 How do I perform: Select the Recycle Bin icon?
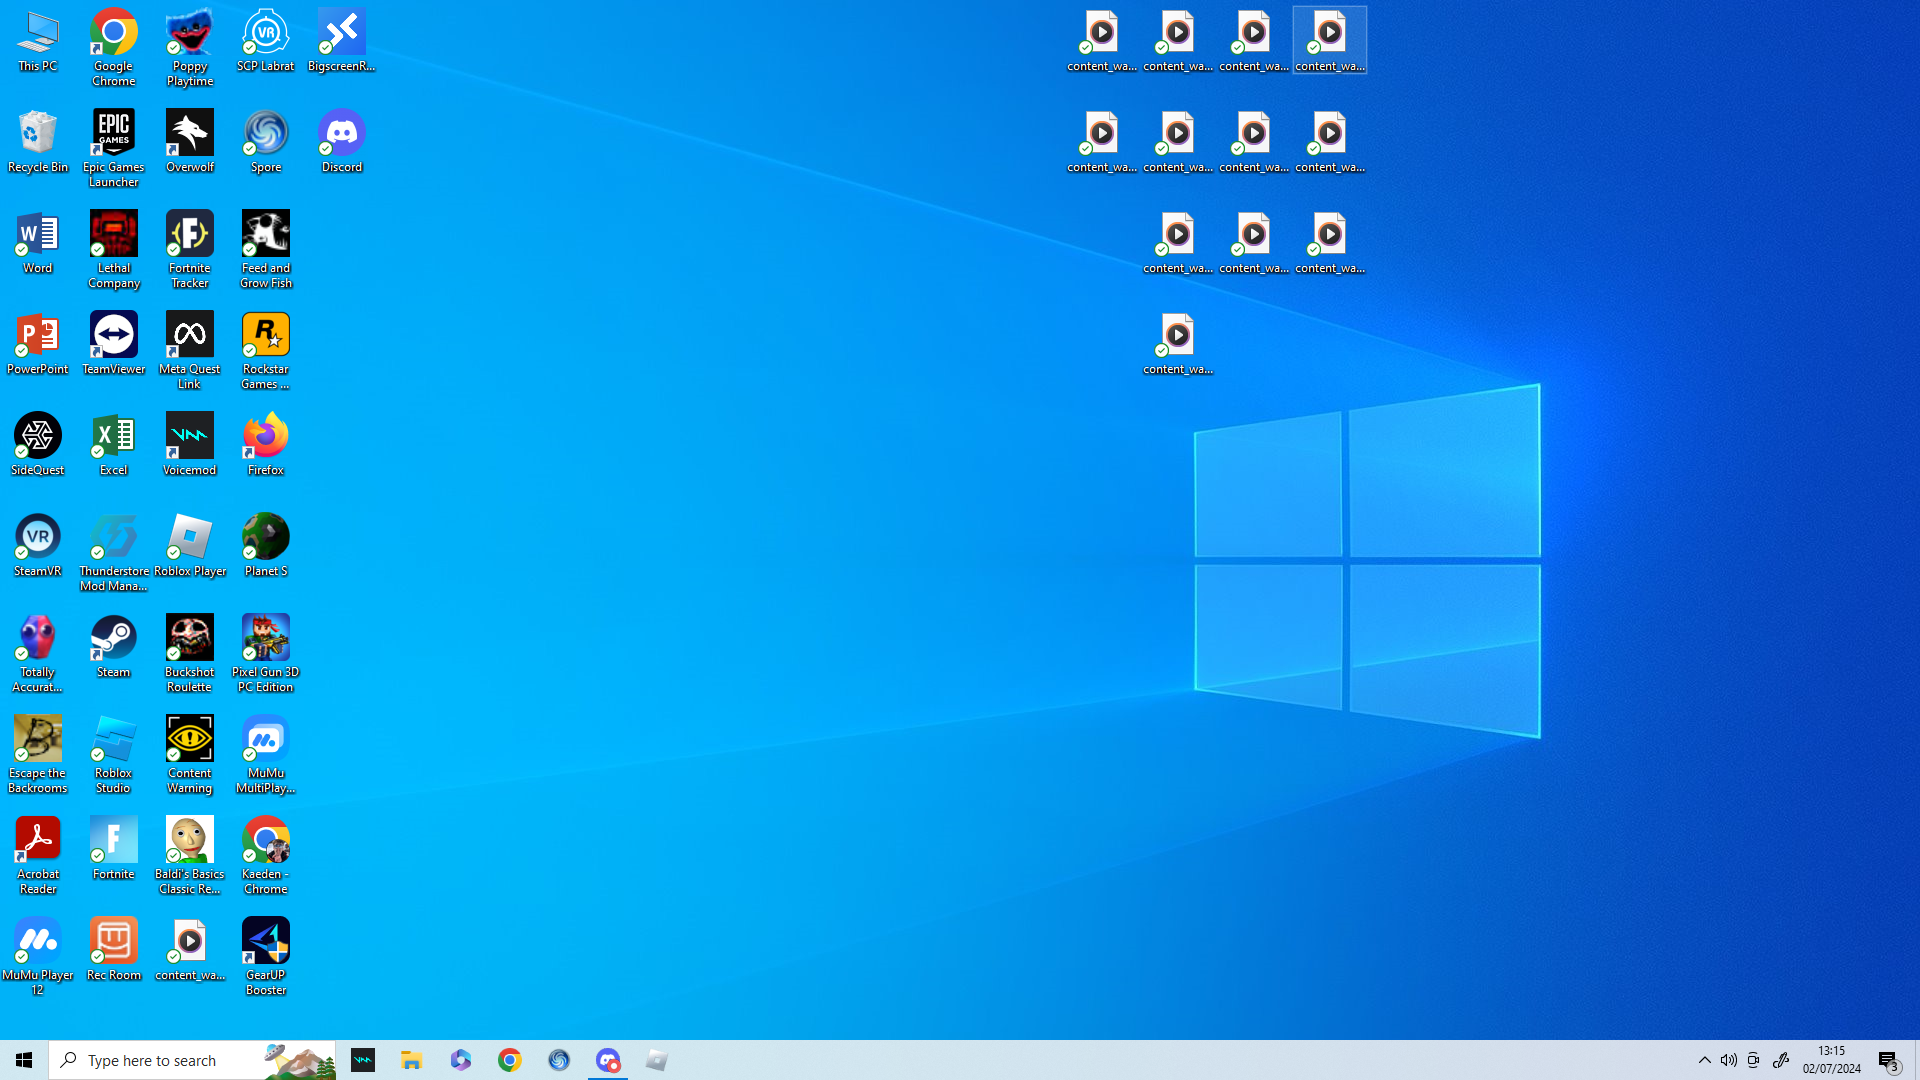(x=38, y=141)
